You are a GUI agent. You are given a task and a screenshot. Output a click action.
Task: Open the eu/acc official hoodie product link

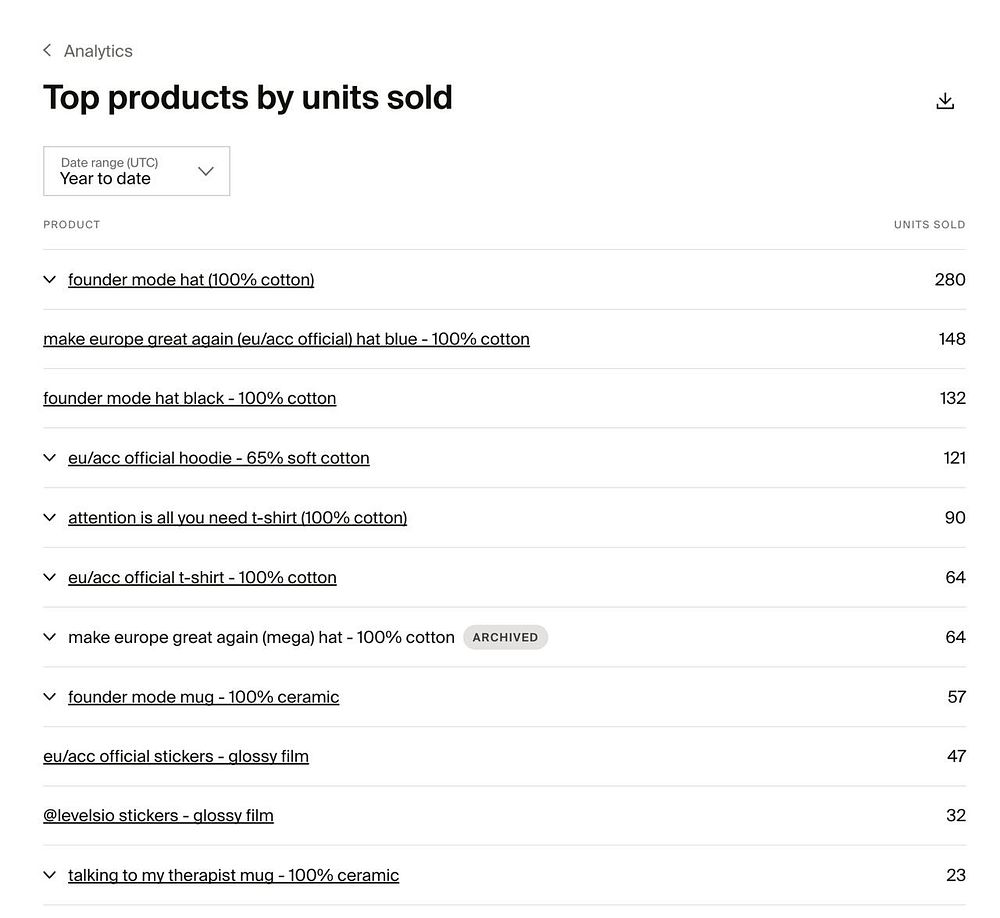tap(218, 458)
